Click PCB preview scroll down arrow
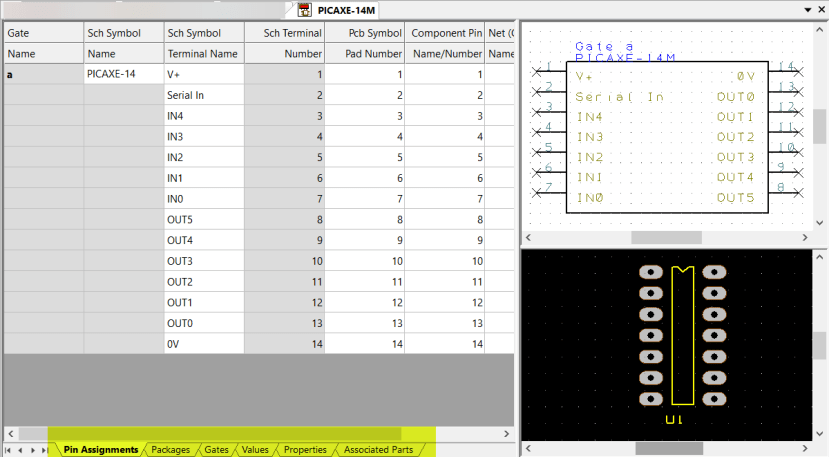This screenshot has width=829, height=457. click(x=819, y=433)
